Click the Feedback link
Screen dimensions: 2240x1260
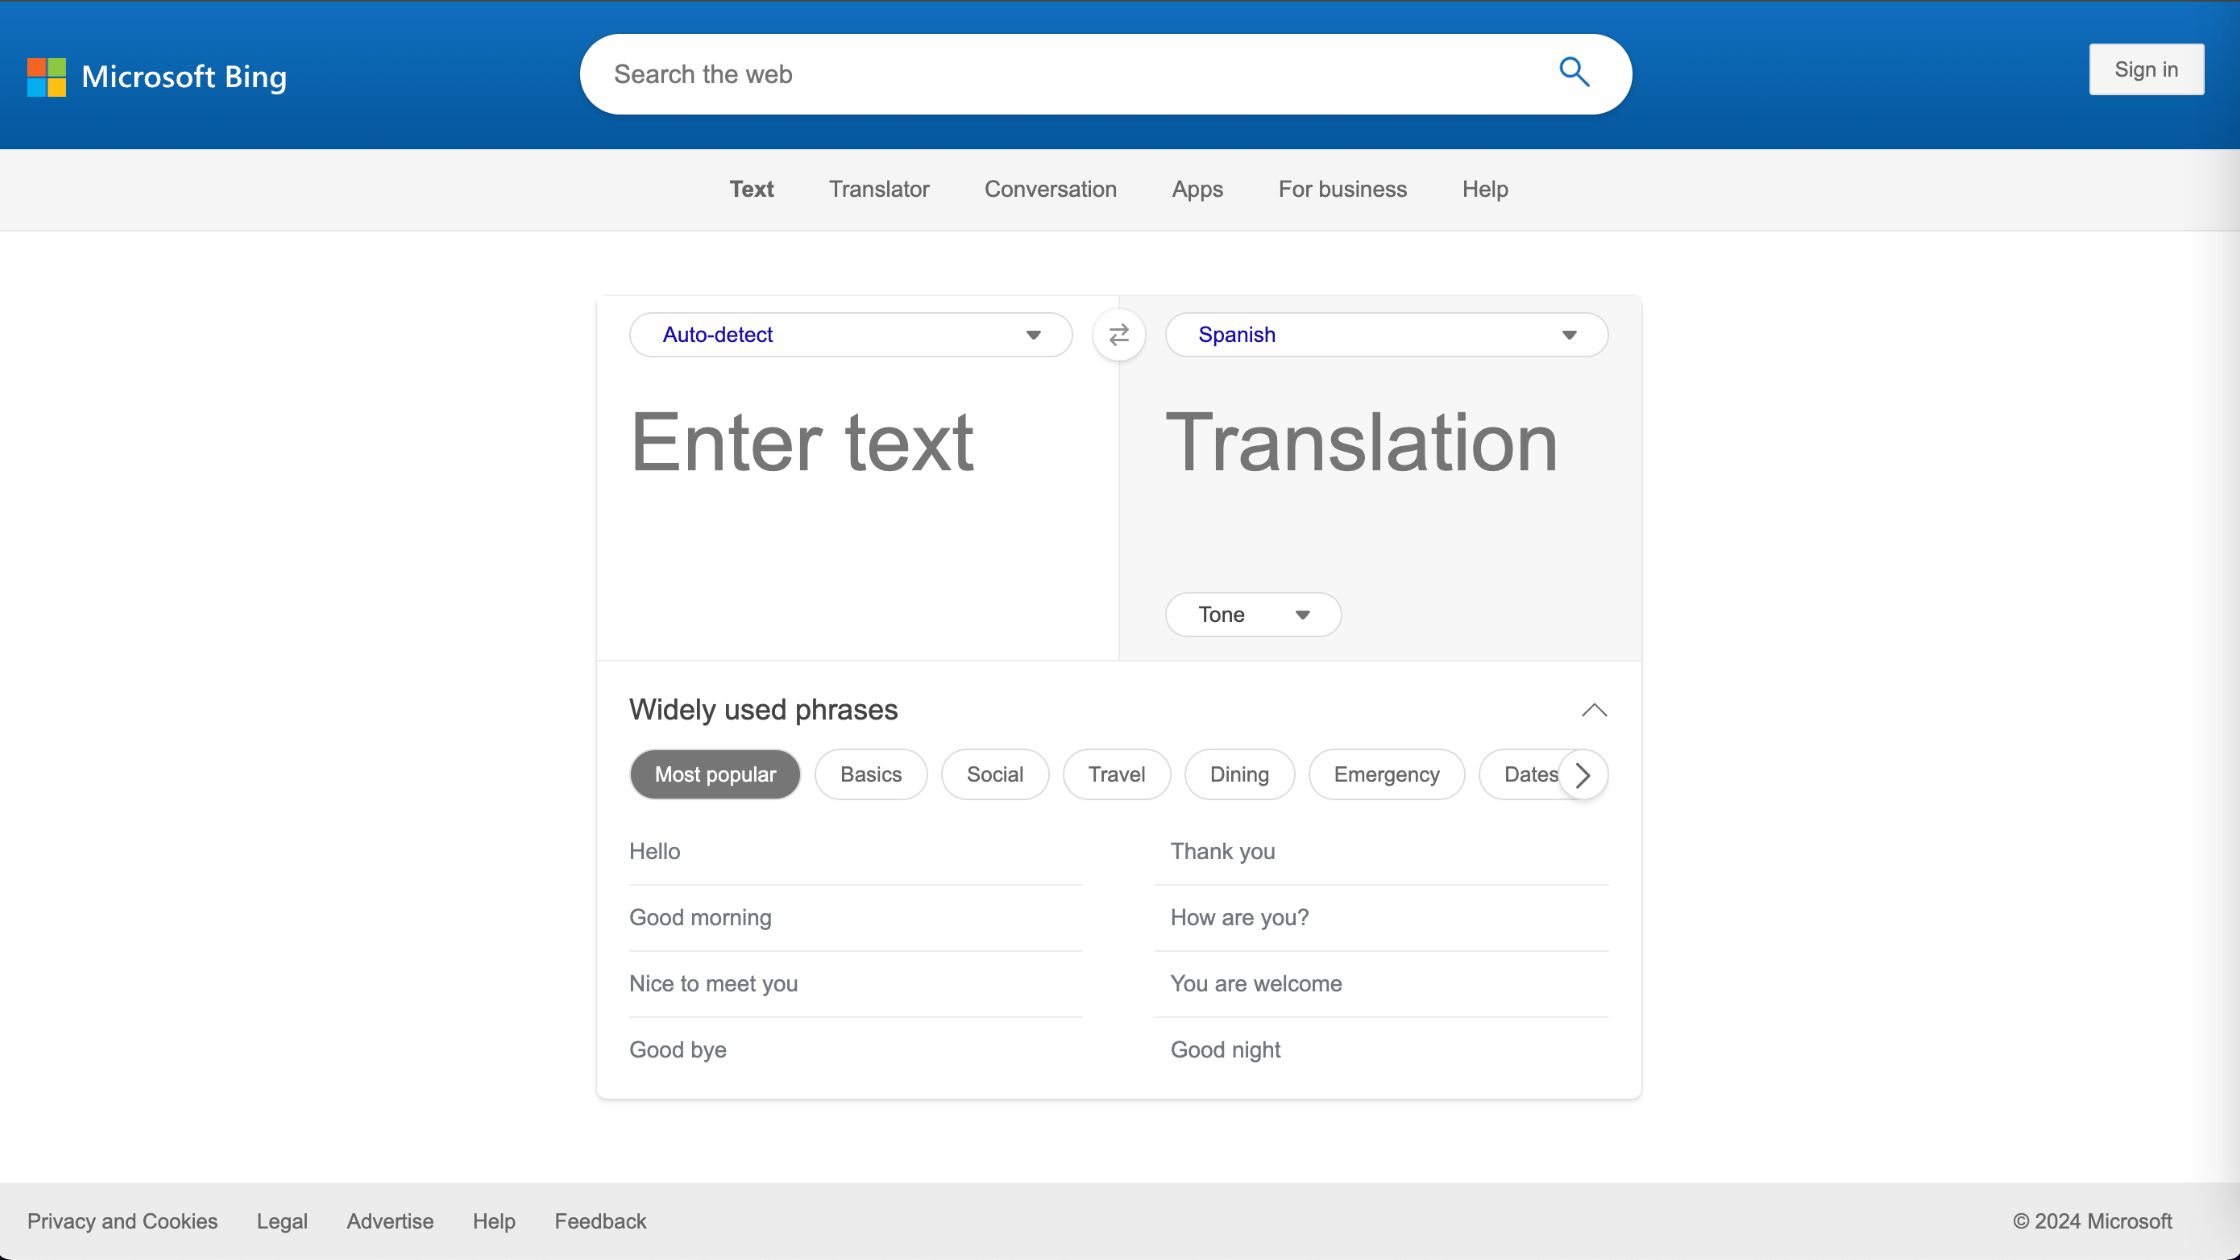[x=600, y=1220]
